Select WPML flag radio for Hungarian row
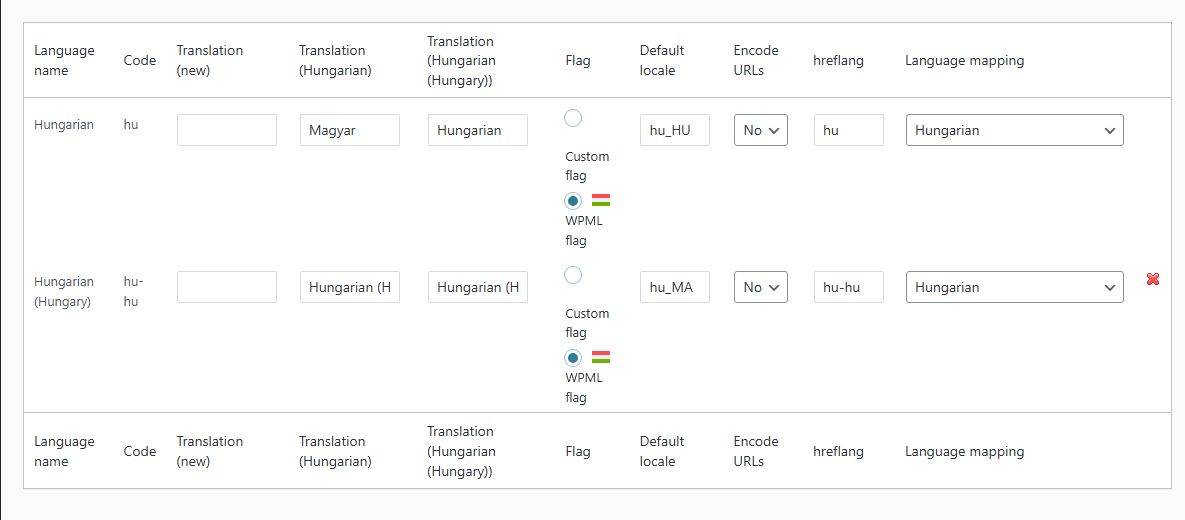This screenshot has height=520, width=1185. tap(573, 201)
